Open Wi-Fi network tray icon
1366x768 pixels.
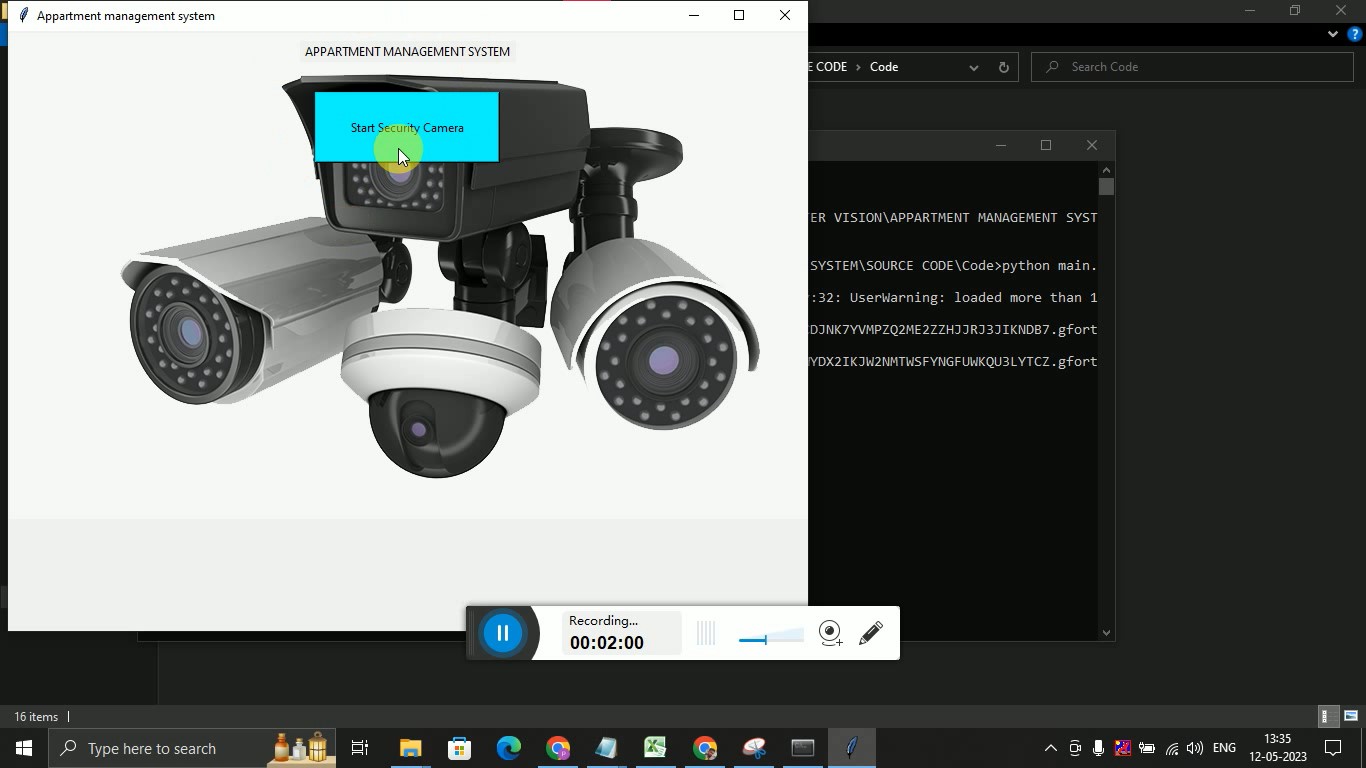[1171, 748]
